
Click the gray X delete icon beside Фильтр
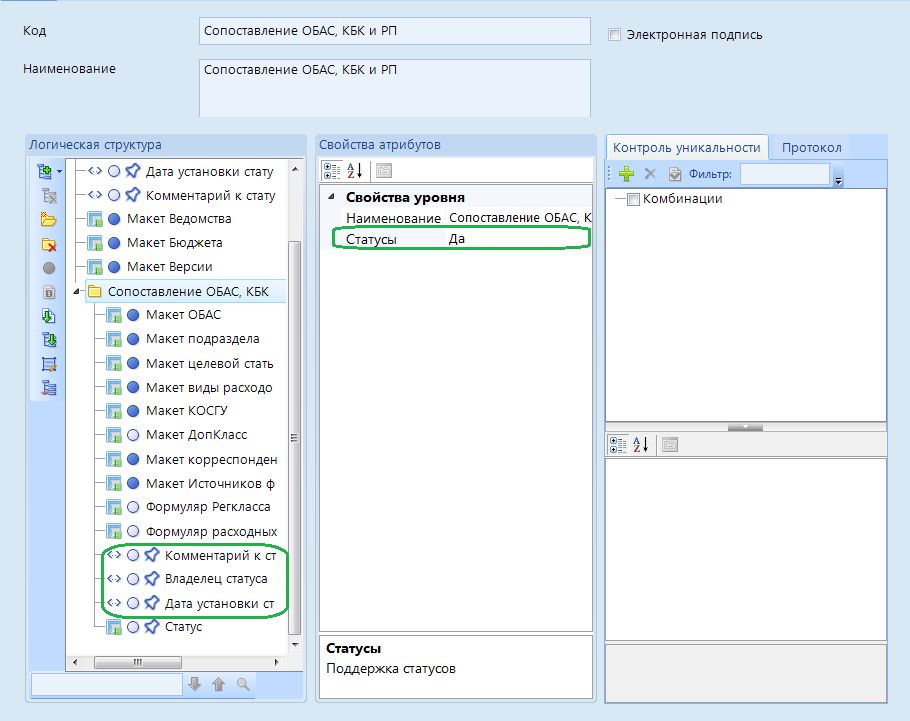(649, 174)
